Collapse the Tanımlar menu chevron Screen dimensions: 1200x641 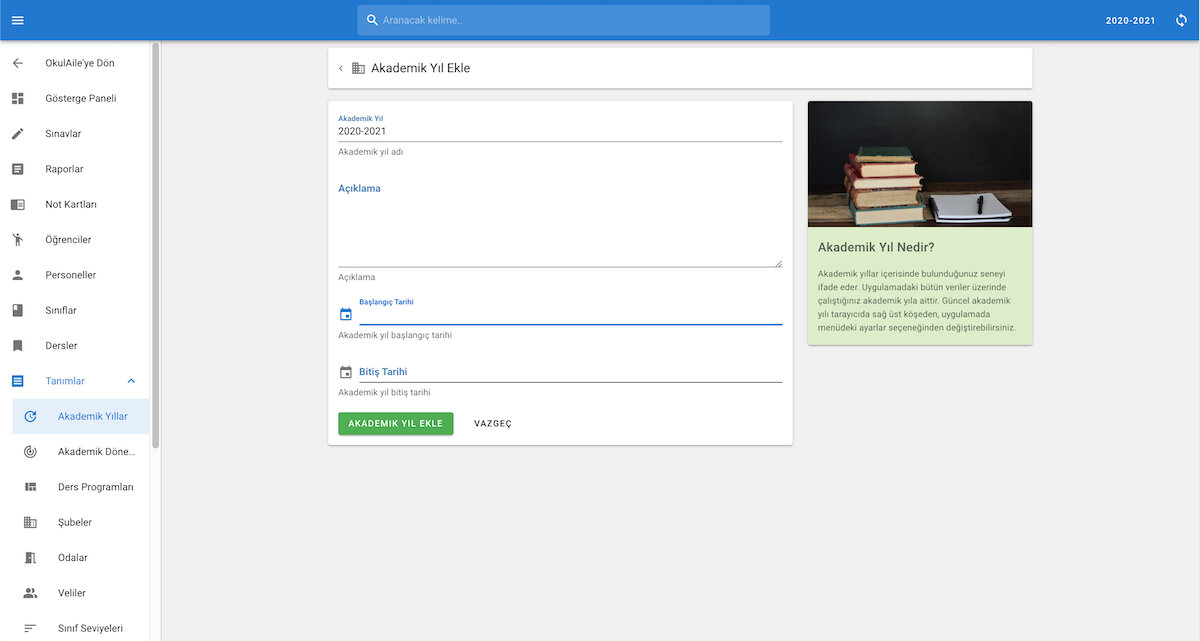131,381
